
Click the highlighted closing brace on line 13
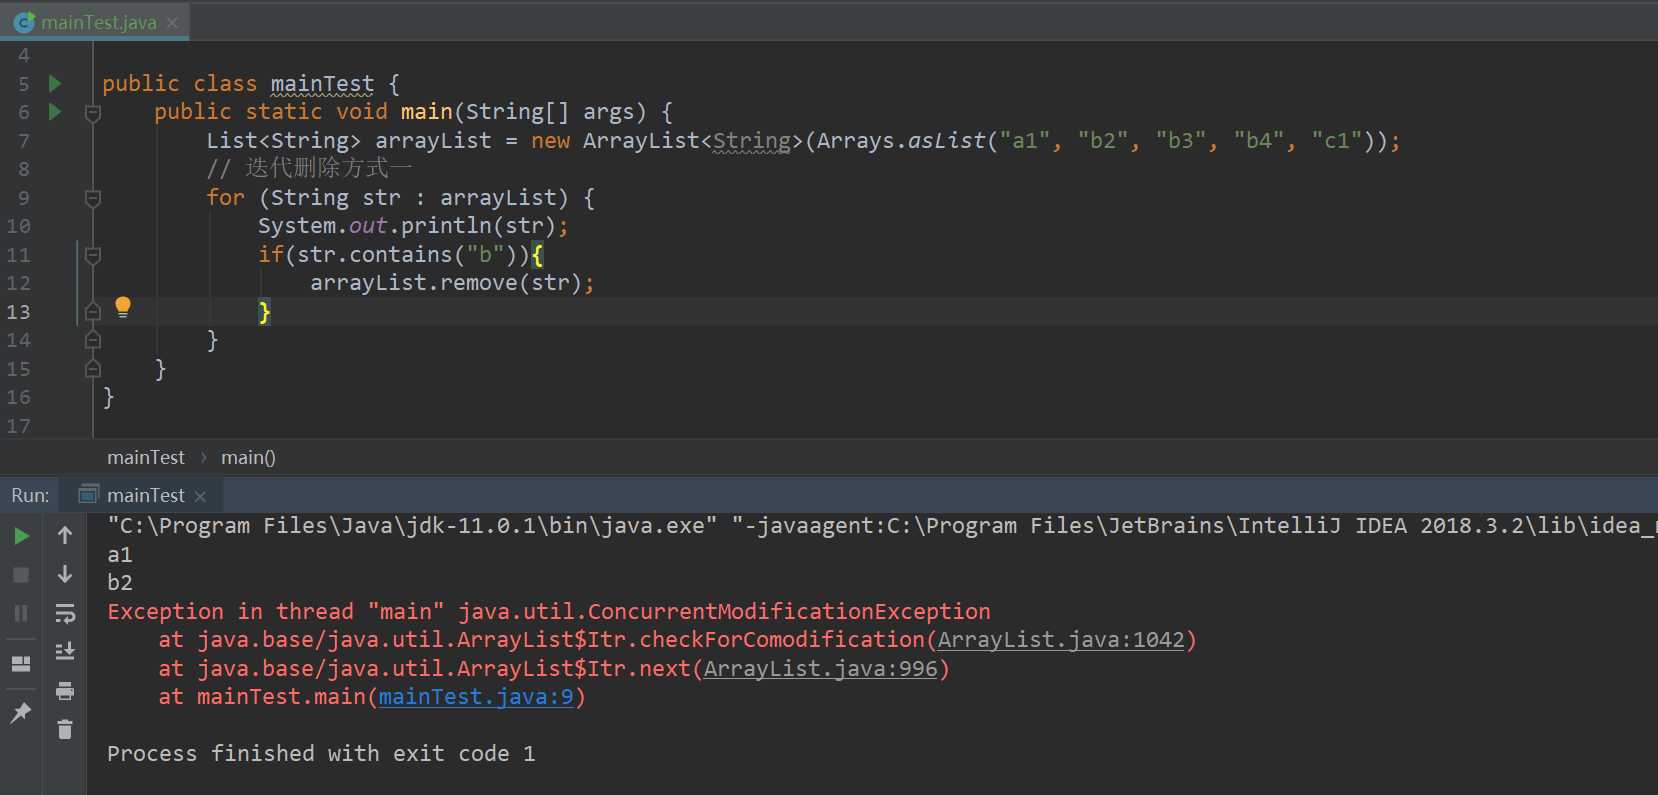coord(264,312)
